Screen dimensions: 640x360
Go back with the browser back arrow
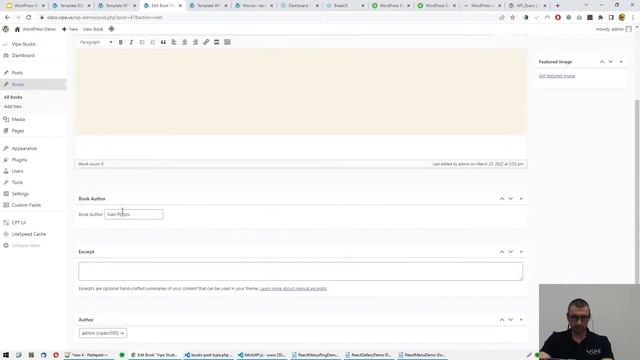click(x=7, y=18)
